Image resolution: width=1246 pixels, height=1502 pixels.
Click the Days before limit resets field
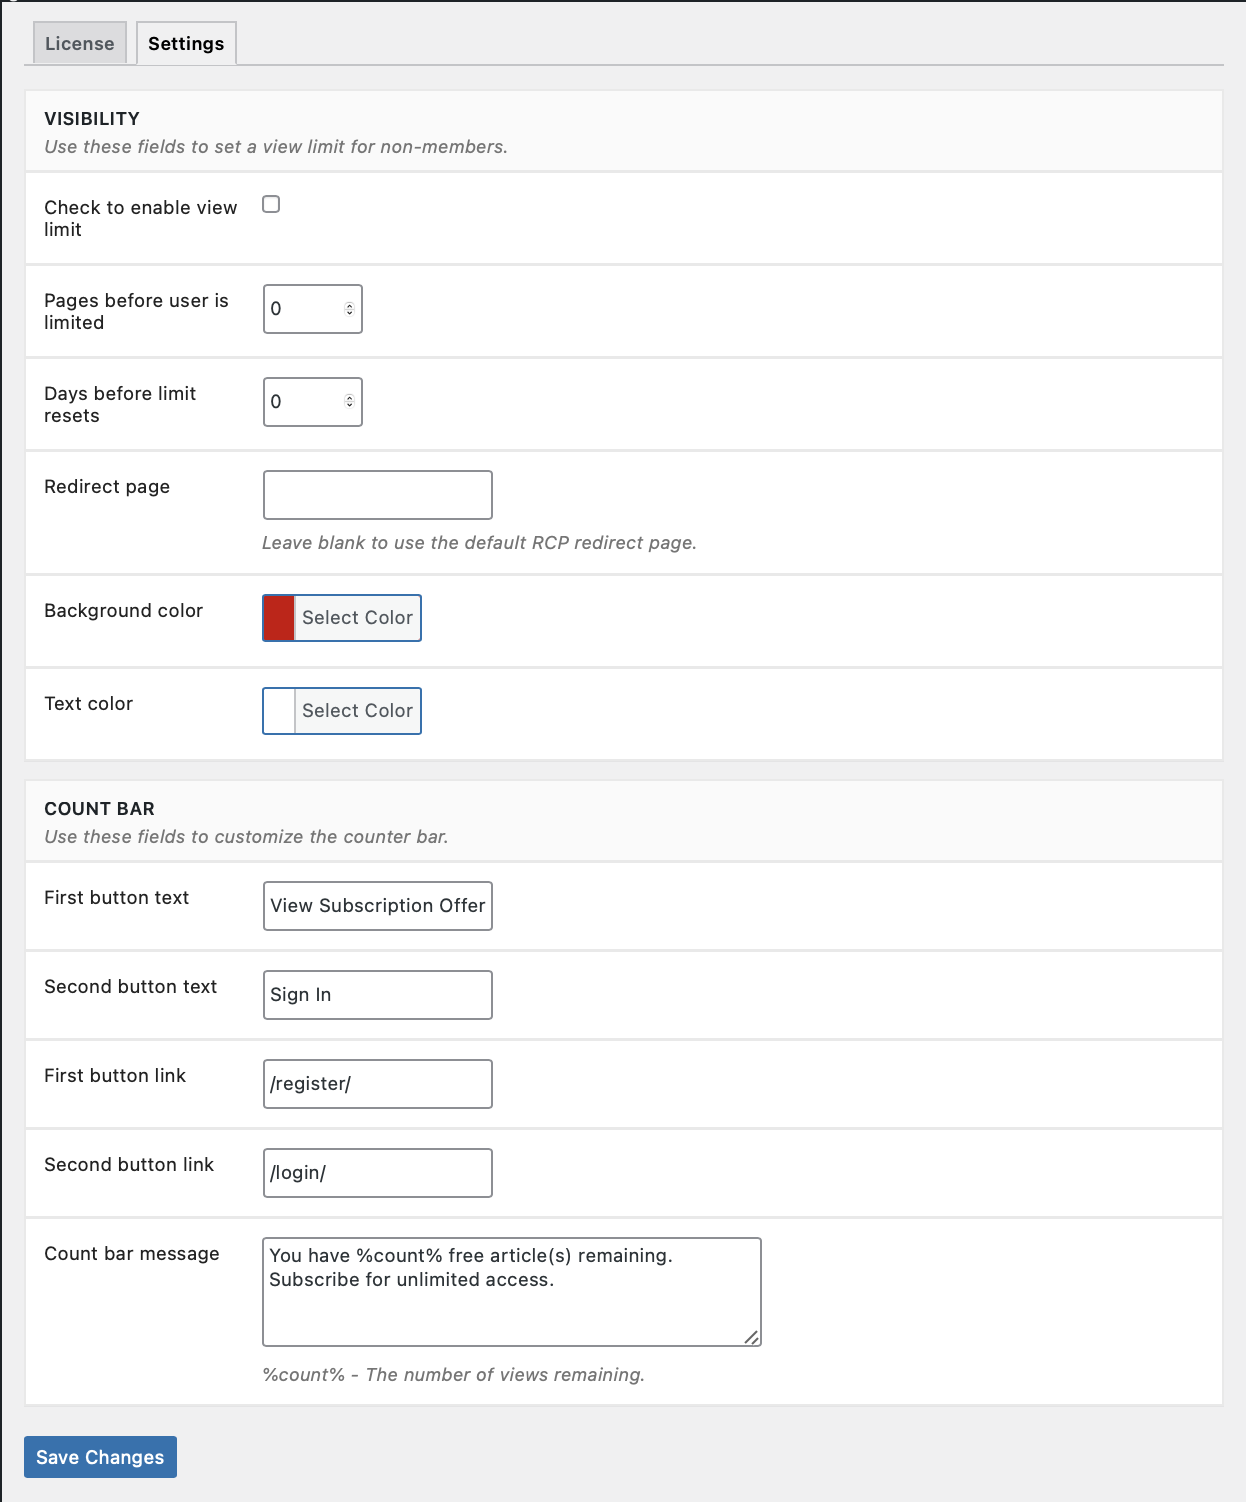(x=313, y=402)
